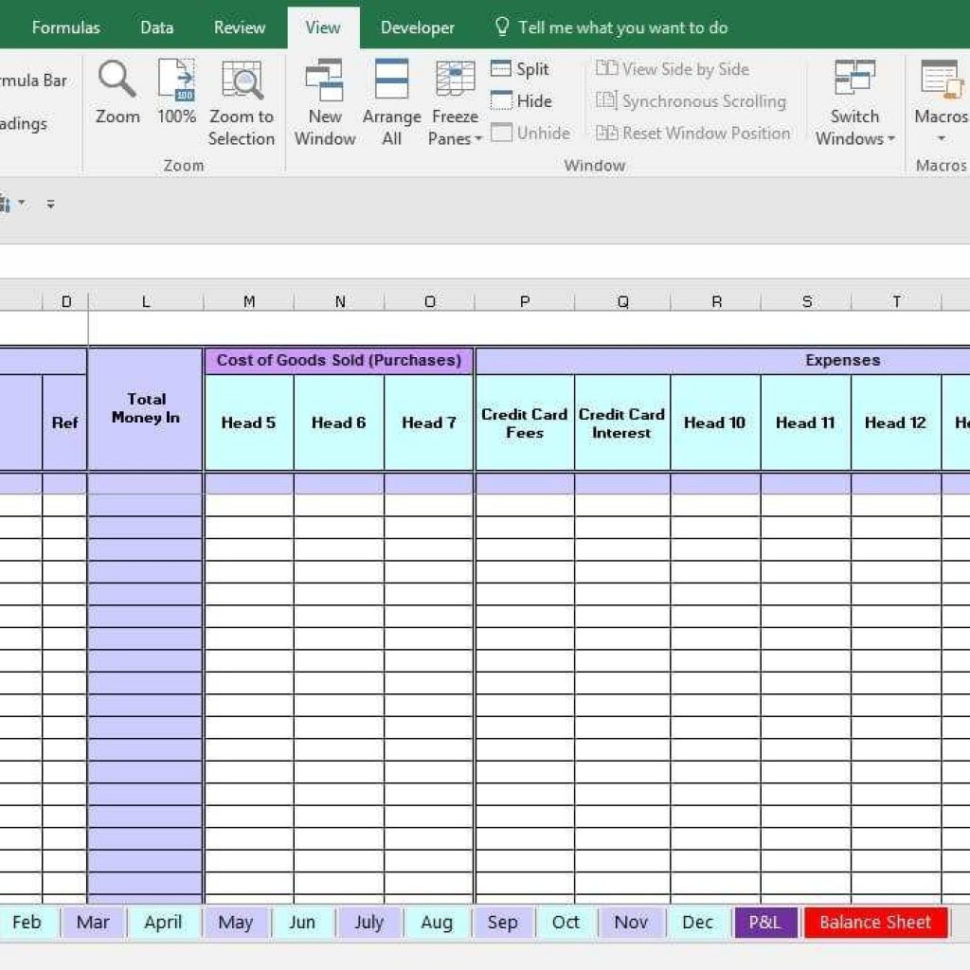
Task: Open the Macros dropdown arrow
Action: pos(940,139)
